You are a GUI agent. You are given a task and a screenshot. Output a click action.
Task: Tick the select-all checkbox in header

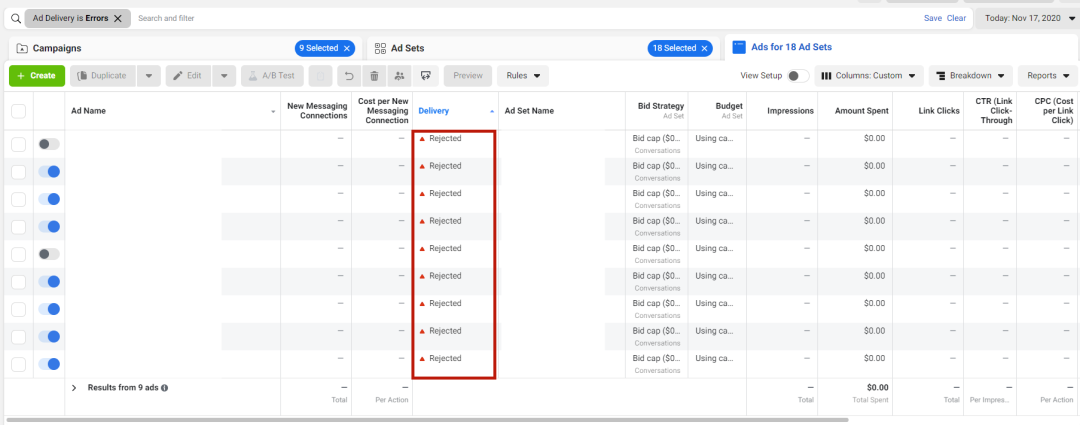[x=19, y=111]
